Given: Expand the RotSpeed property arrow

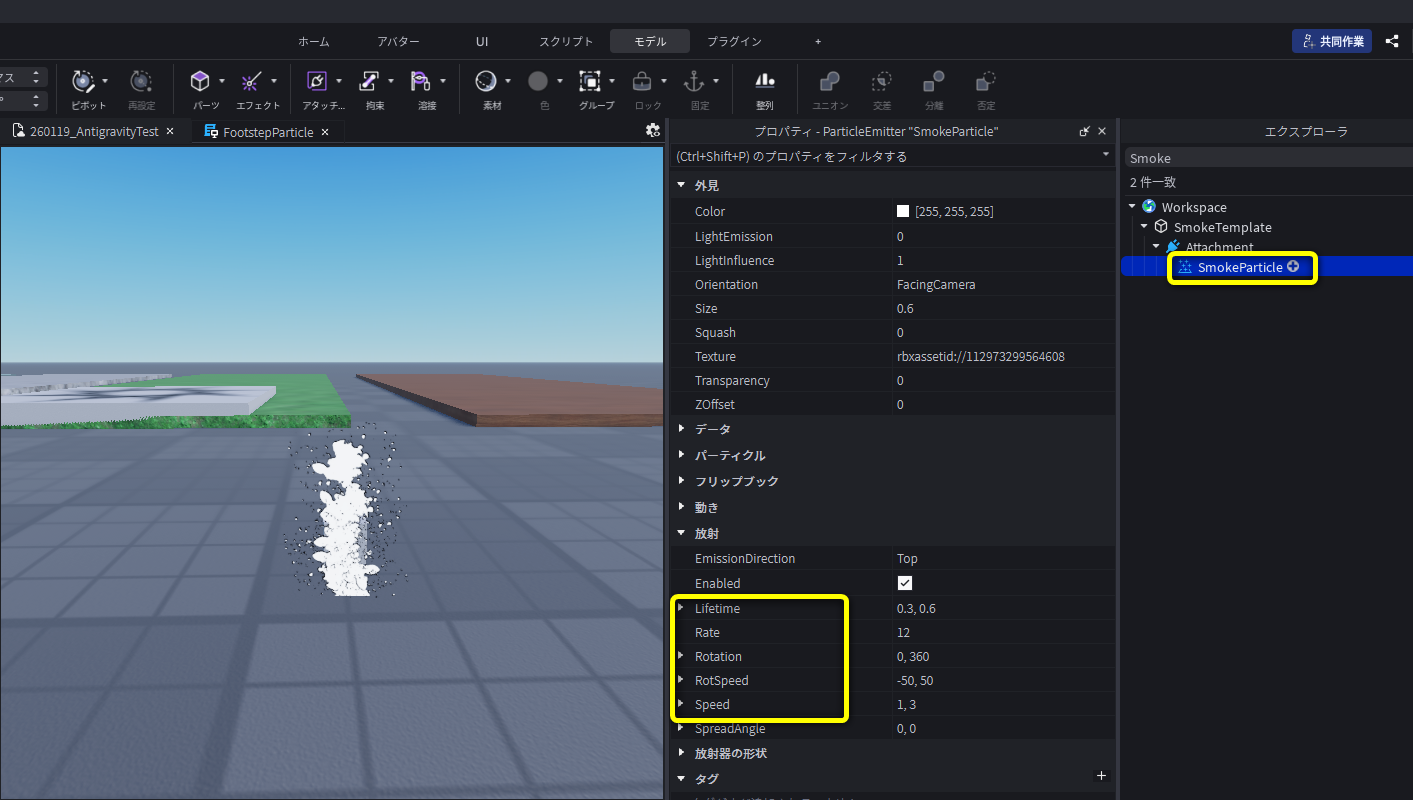Looking at the screenshot, I should tap(682, 679).
